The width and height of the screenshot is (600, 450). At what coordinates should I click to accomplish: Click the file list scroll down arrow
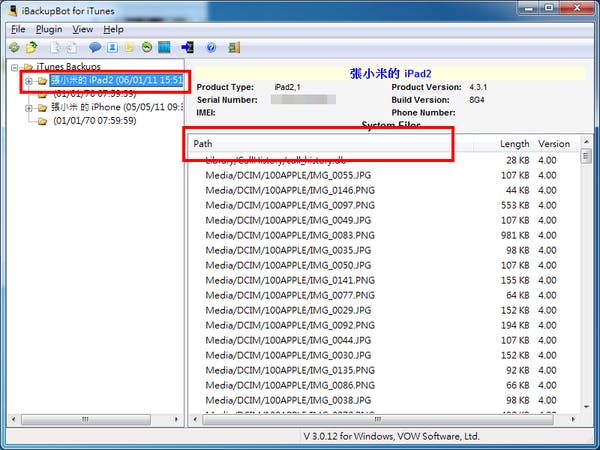tap(586, 407)
